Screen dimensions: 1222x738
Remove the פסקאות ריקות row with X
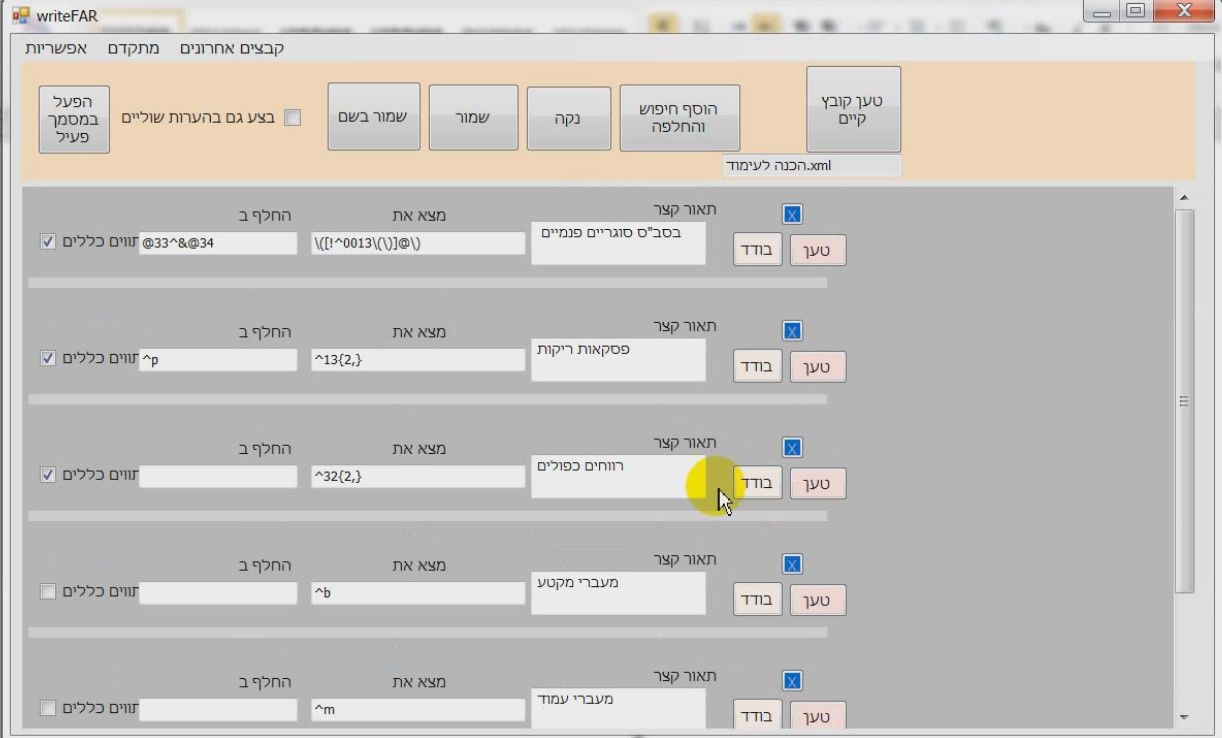tap(792, 331)
